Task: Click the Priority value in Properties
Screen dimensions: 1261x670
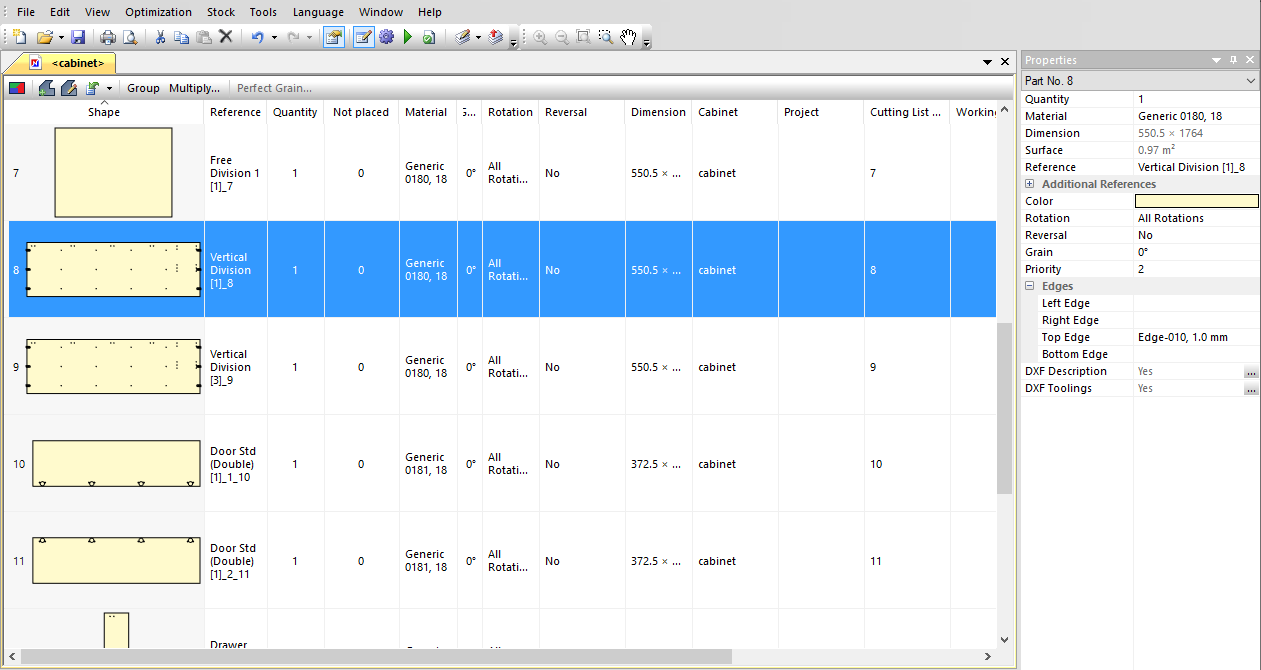Action: point(1197,270)
